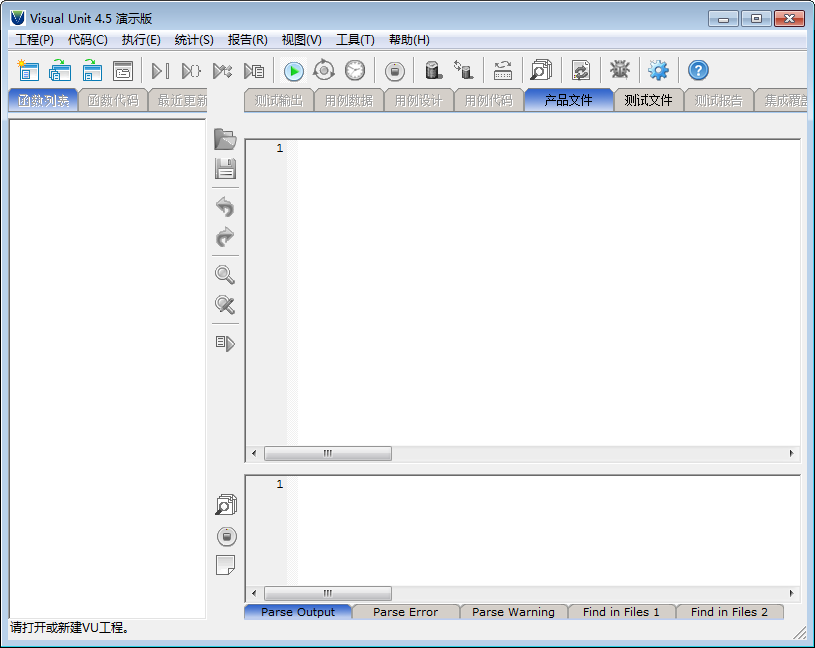
Task: Open settings with the blue gear icon
Action: coord(659,70)
